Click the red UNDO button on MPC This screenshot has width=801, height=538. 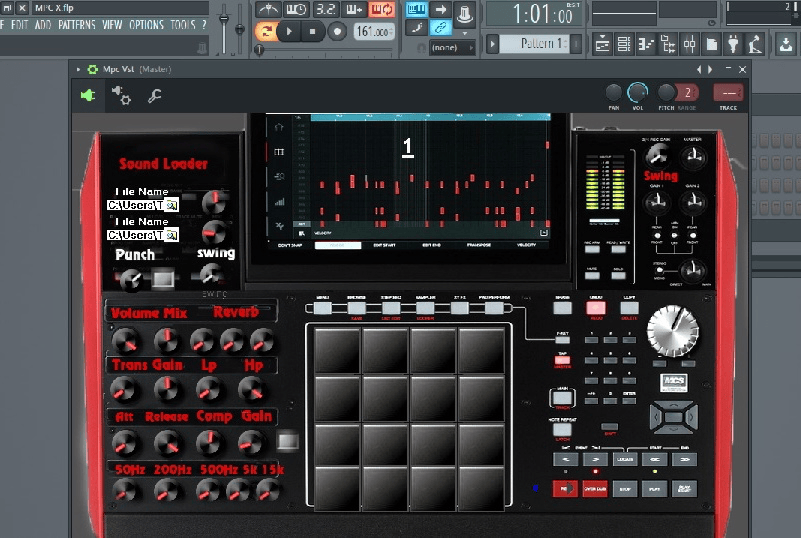tap(596, 308)
